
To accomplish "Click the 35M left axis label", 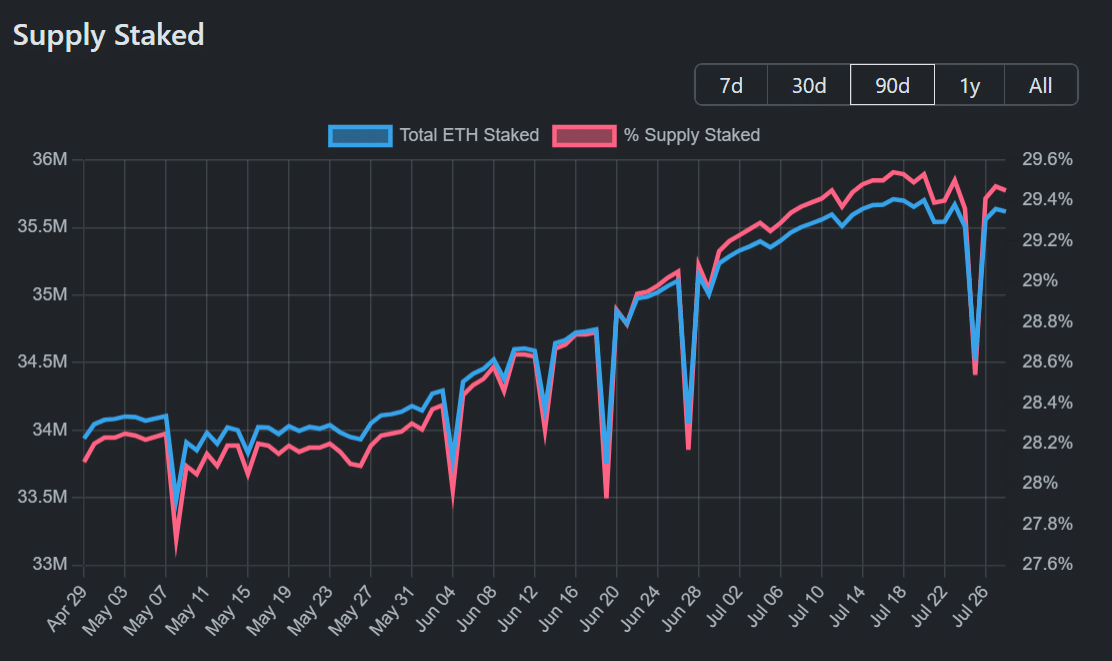I will point(47,295).
